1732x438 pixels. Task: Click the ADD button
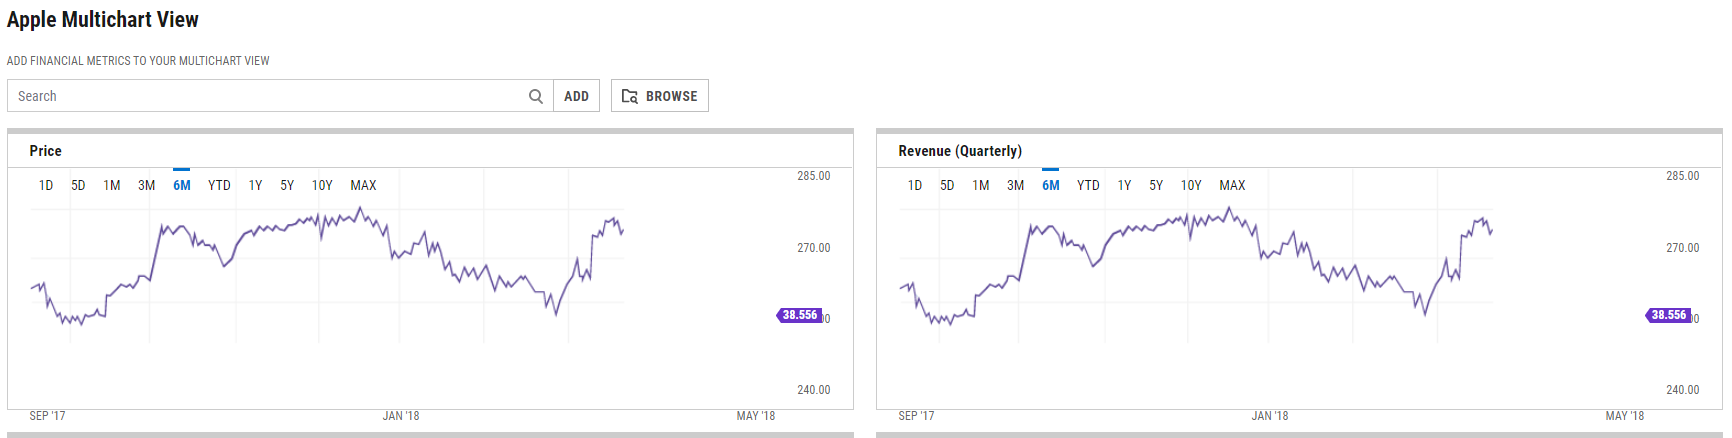pos(576,96)
